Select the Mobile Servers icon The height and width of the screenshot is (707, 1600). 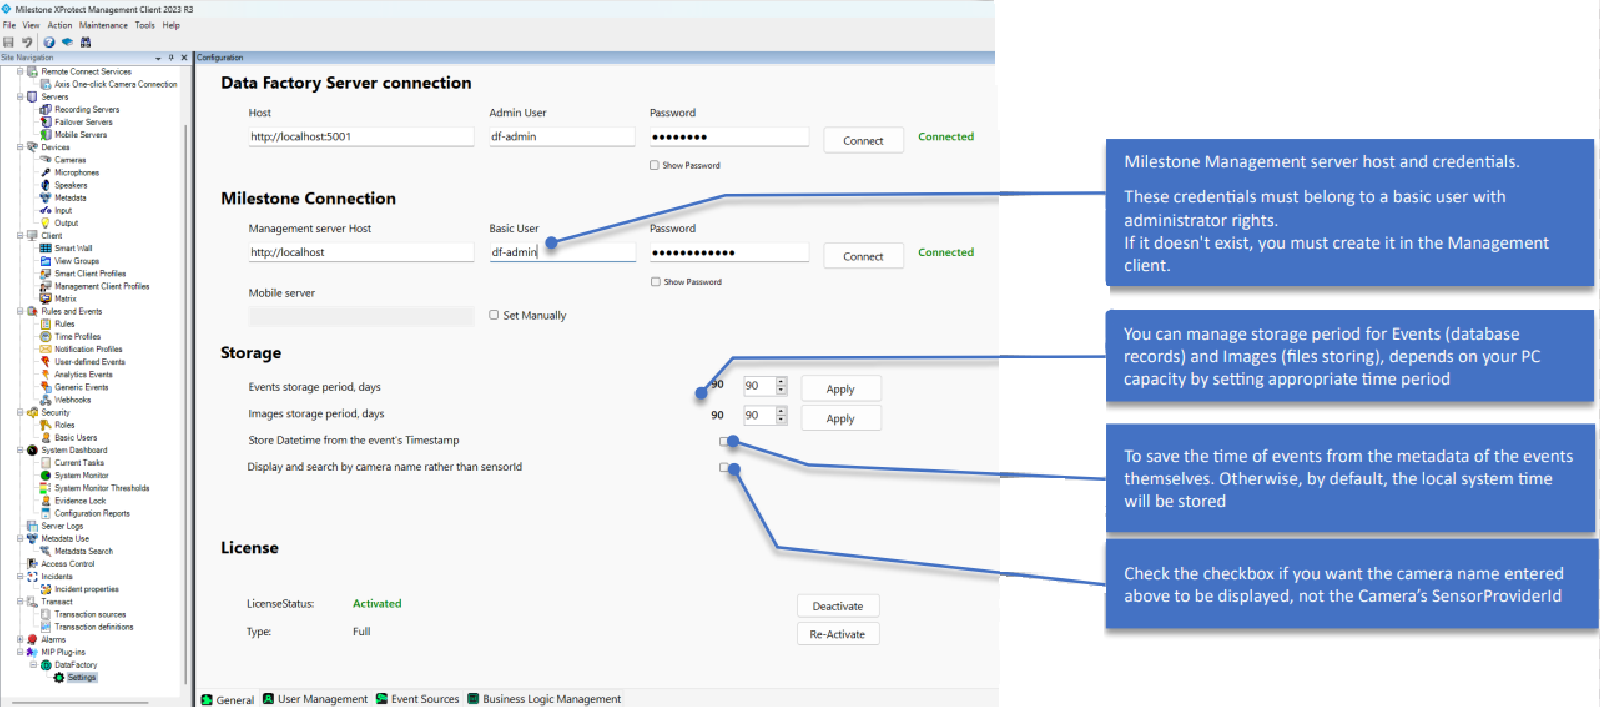click(46, 135)
